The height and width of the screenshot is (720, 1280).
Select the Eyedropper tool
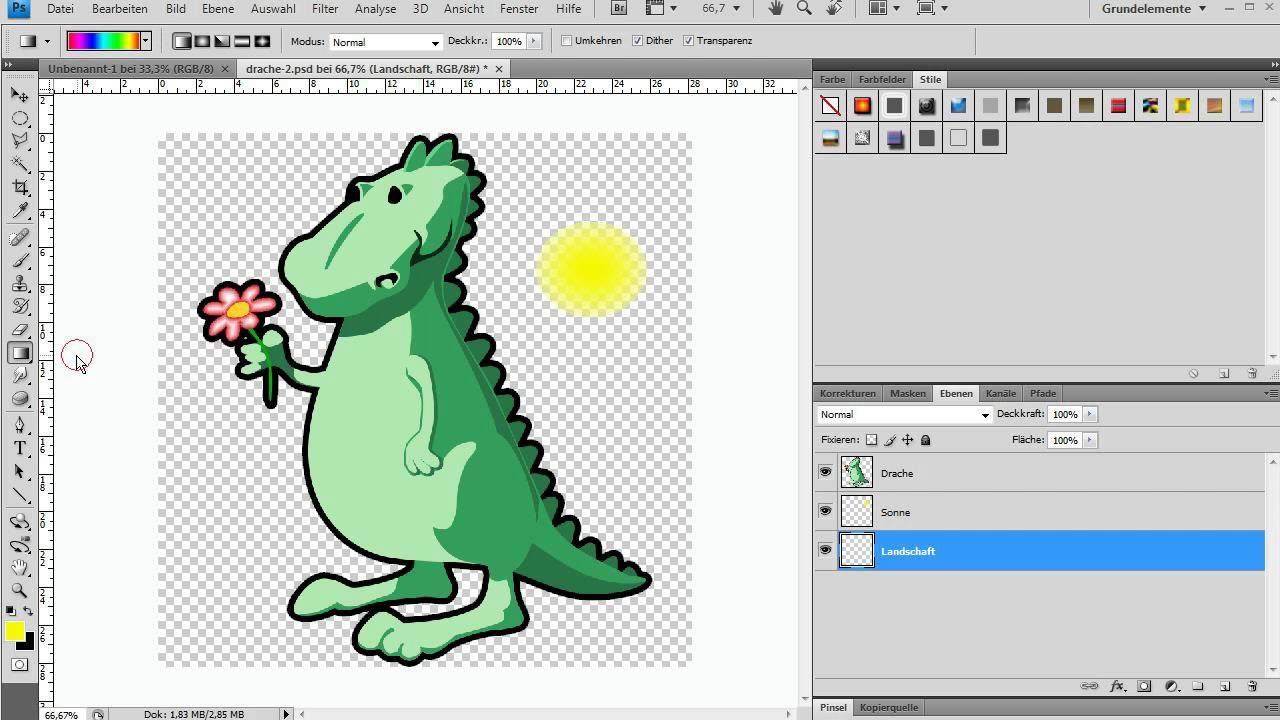click(x=19, y=210)
